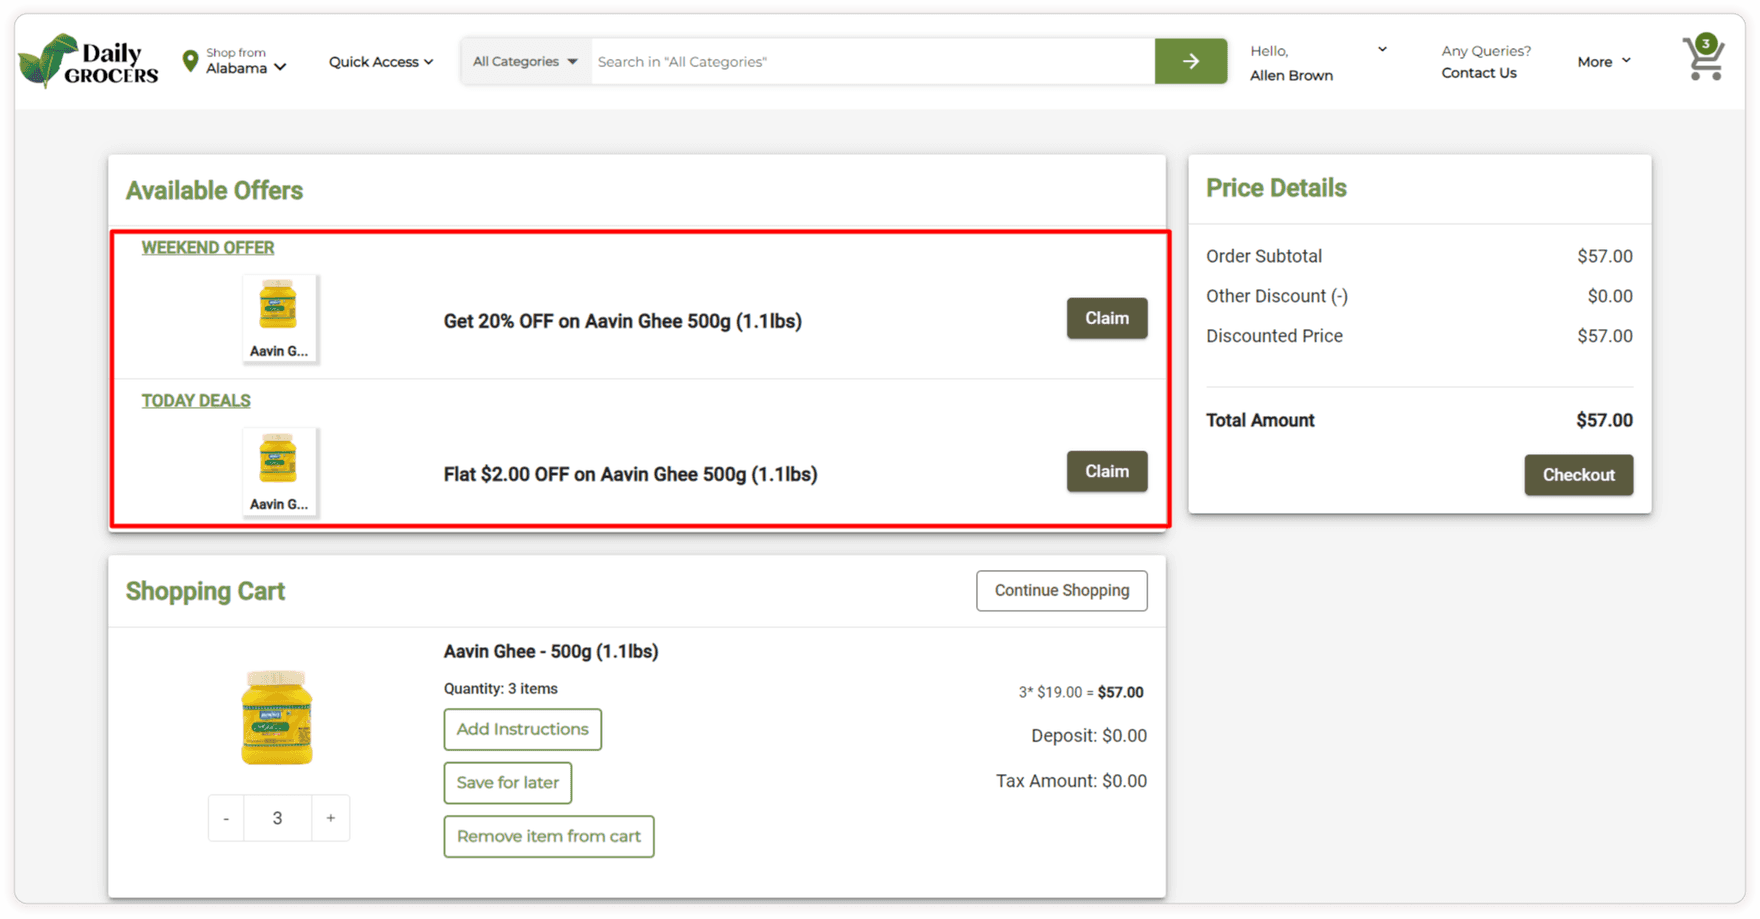Select the Weekend Offer Aavin Ghee thumbnail
Viewport: 1760px width, 919px height.
[x=279, y=319]
